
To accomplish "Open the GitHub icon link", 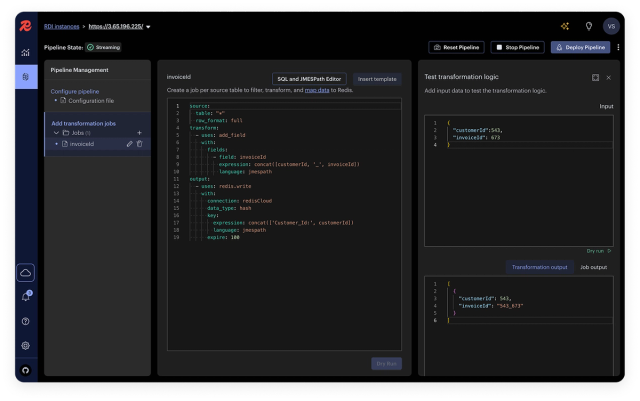I will (x=26, y=370).
